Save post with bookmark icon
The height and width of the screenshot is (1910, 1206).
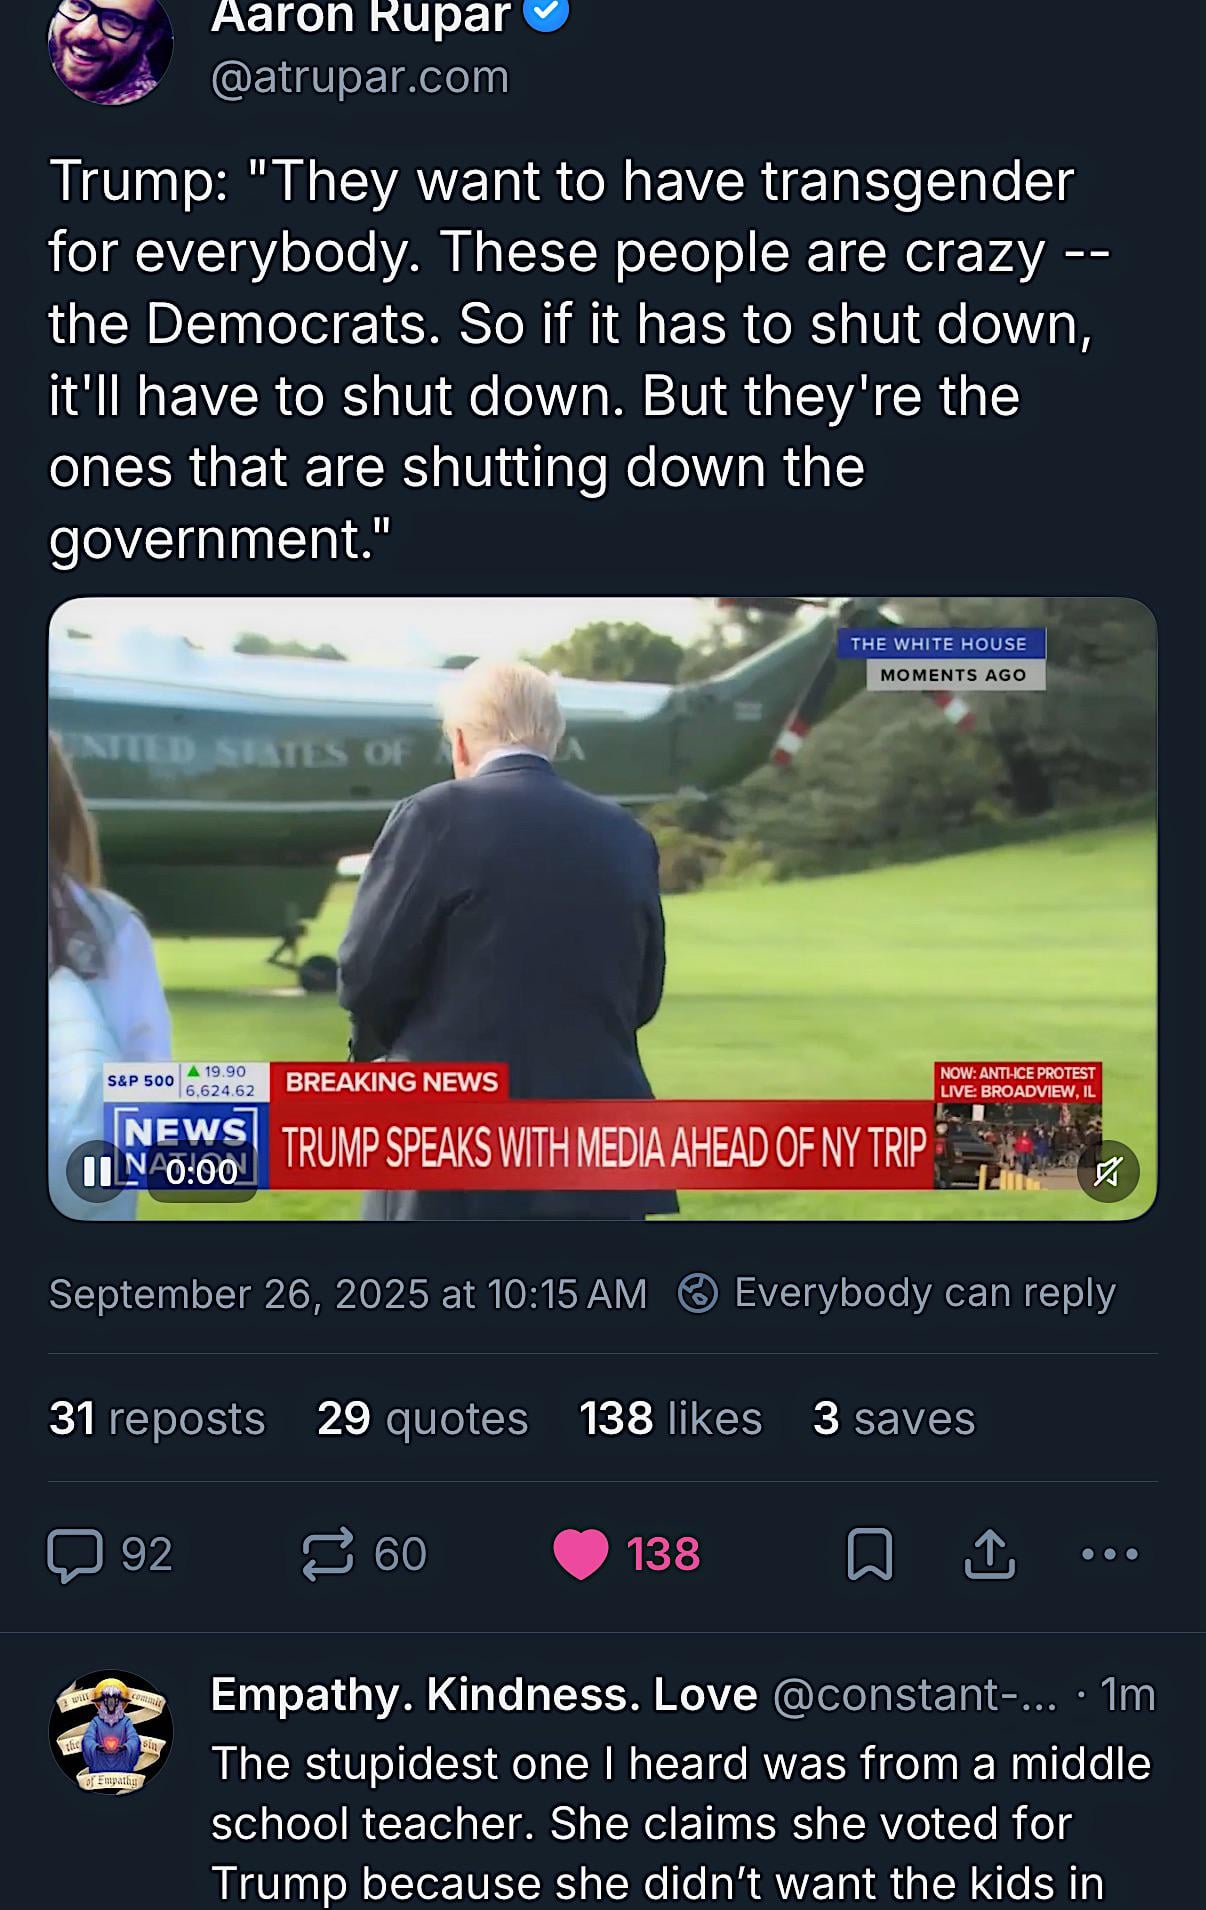(x=869, y=1554)
